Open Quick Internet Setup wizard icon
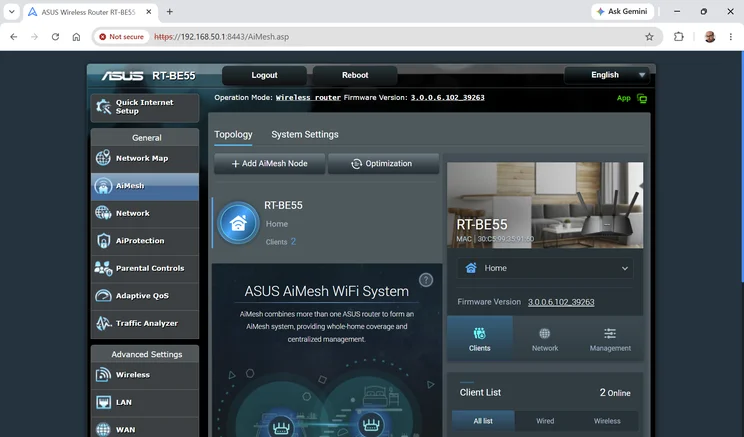This screenshot has height=437, width=744. tap(103, 106)
